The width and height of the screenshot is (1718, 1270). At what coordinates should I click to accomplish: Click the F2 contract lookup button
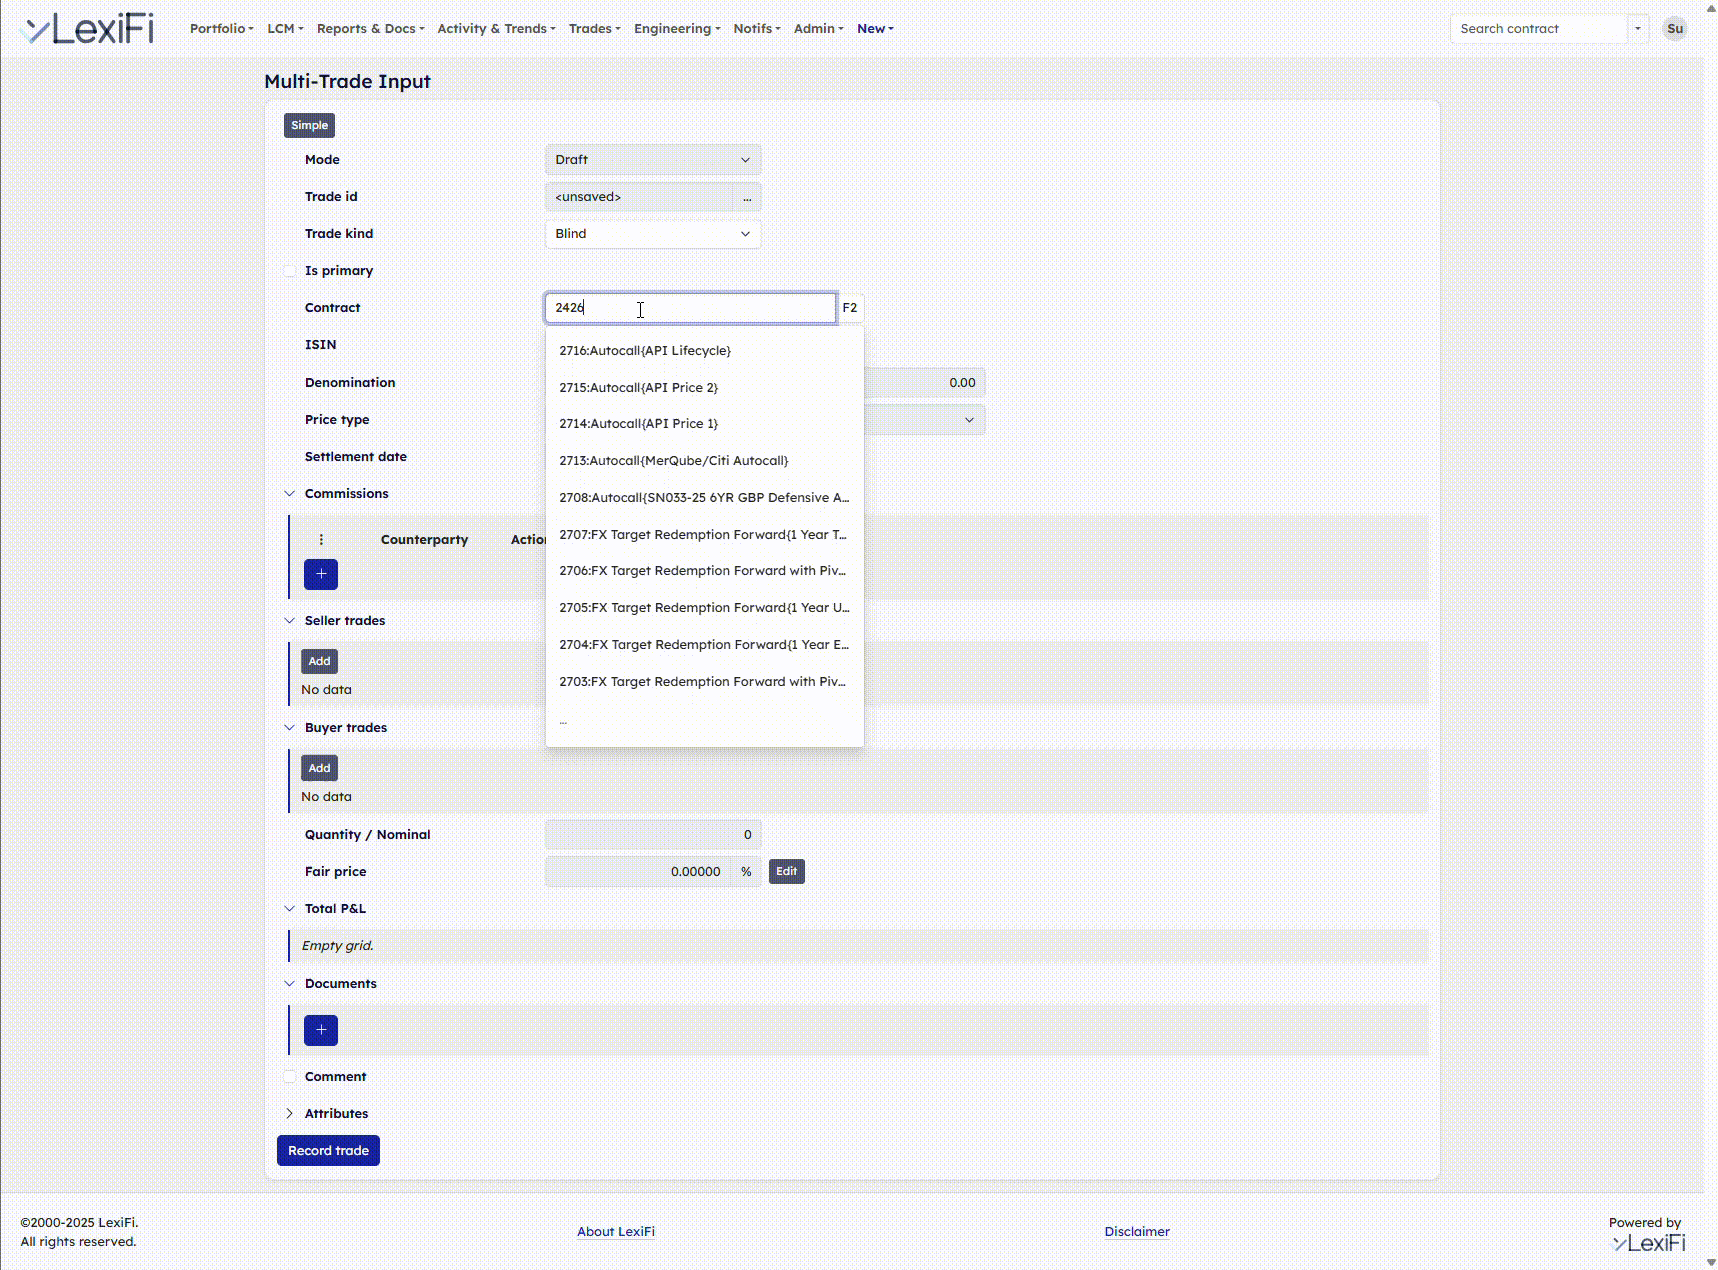[x=849, y=308]
